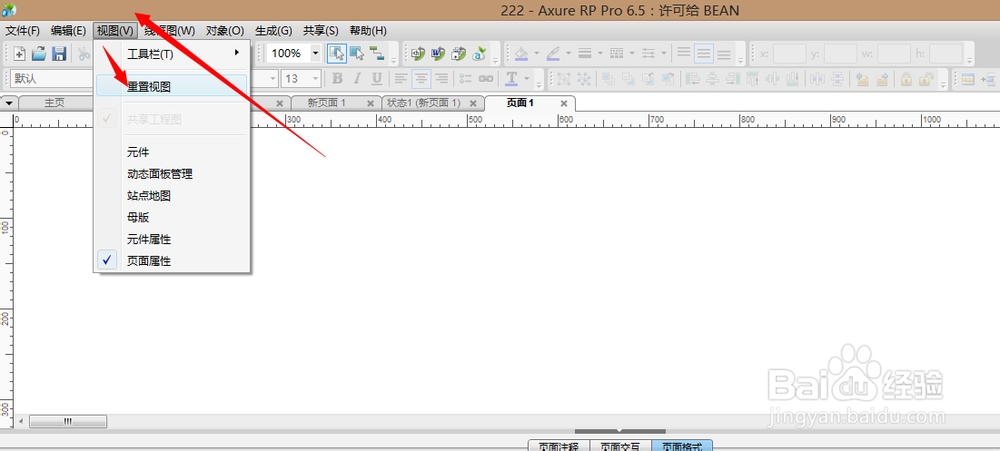
Task: Align text left icon
Action: [x=401, y=78]
